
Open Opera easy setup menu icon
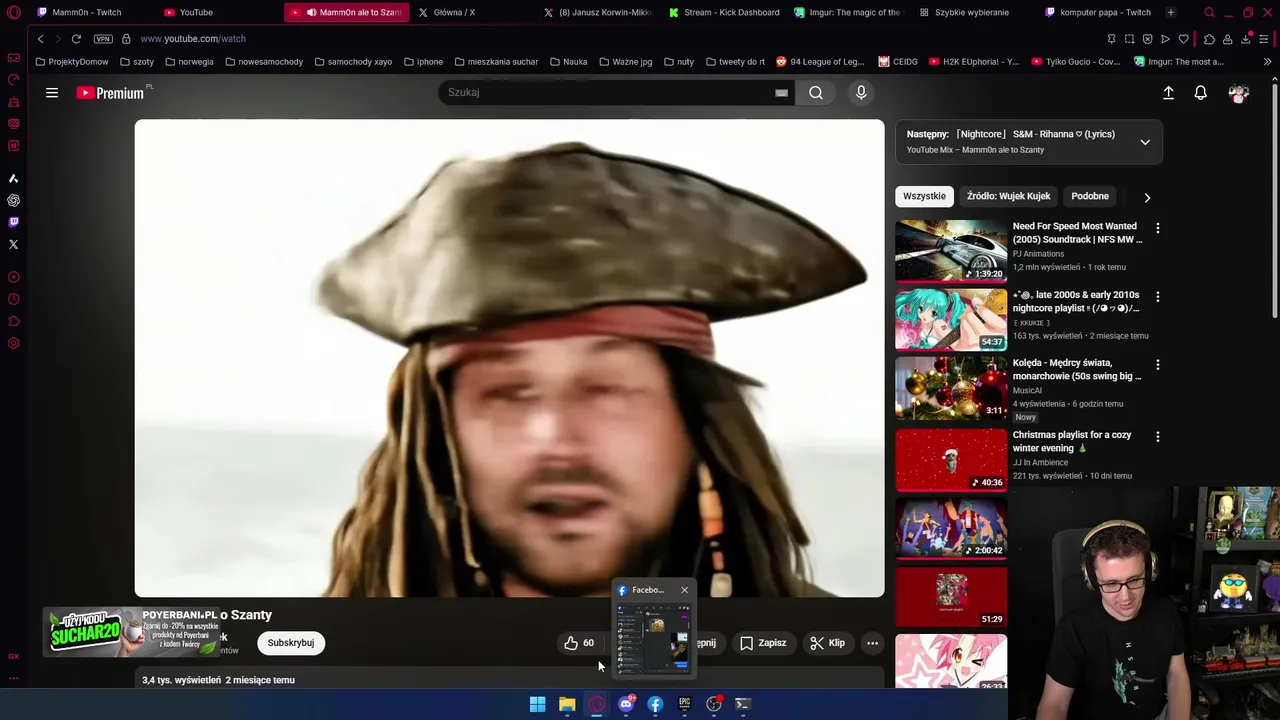(x=1264, y=39)
